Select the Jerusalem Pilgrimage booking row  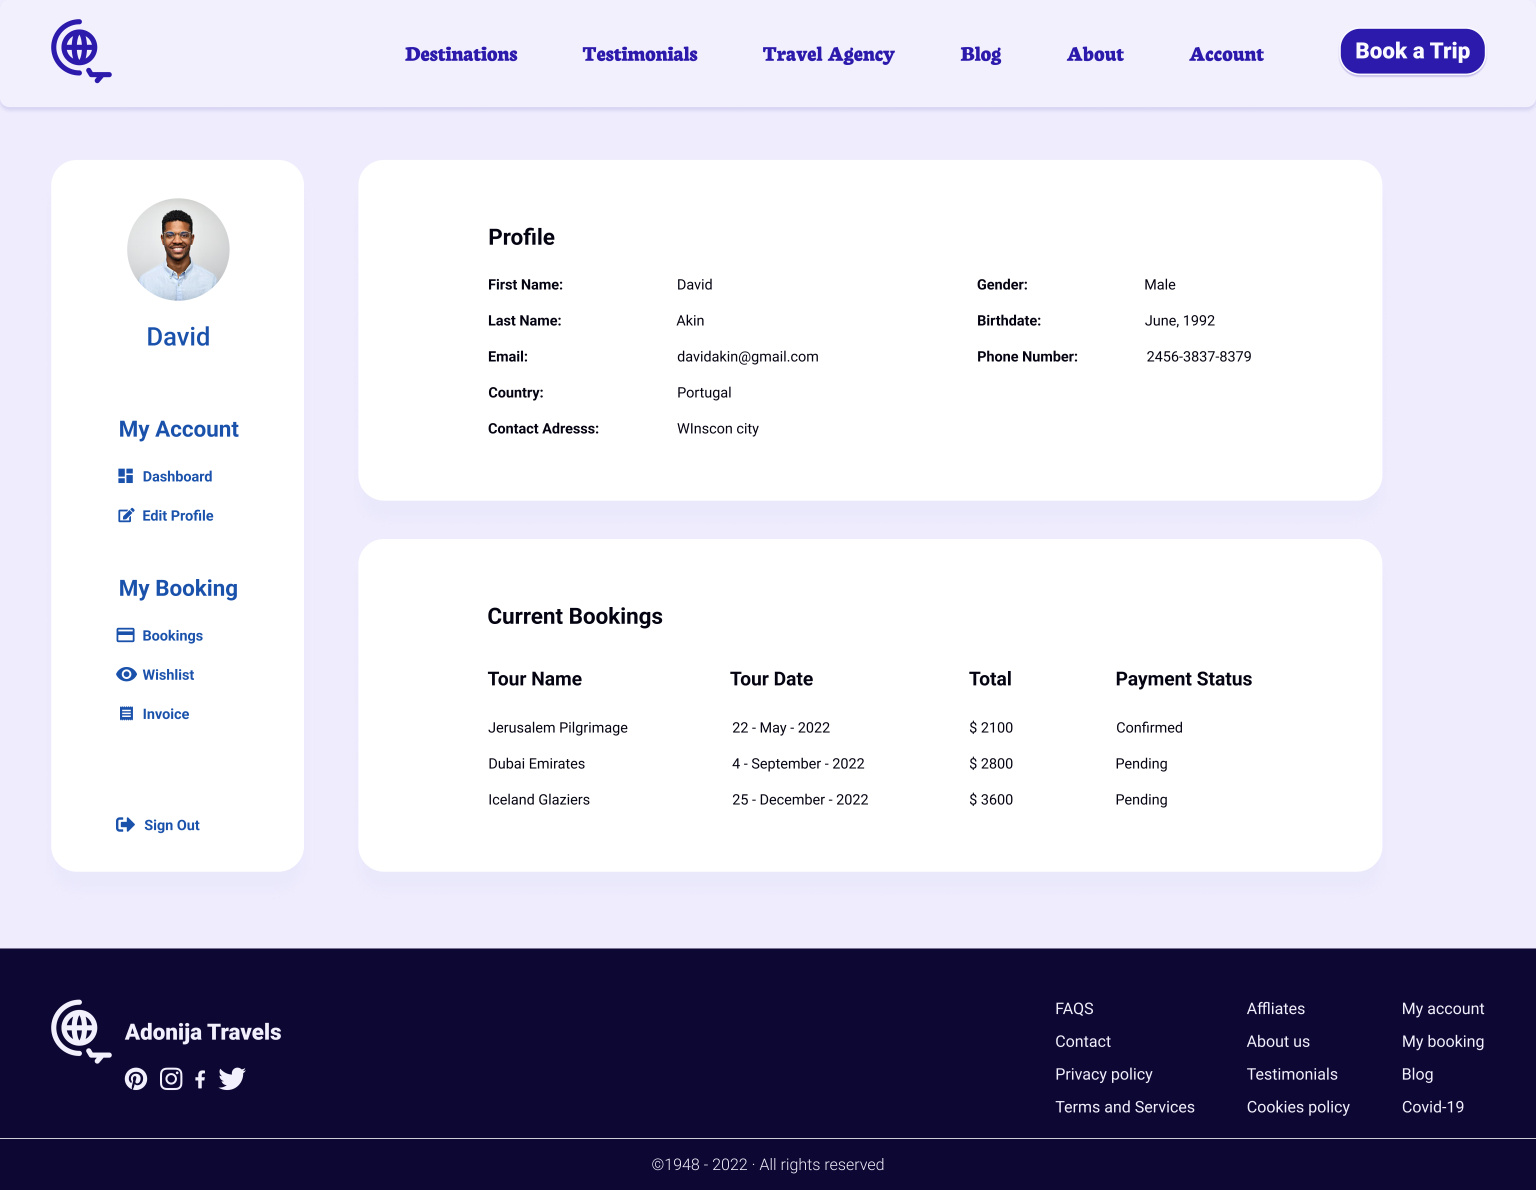tap(557, 727)
